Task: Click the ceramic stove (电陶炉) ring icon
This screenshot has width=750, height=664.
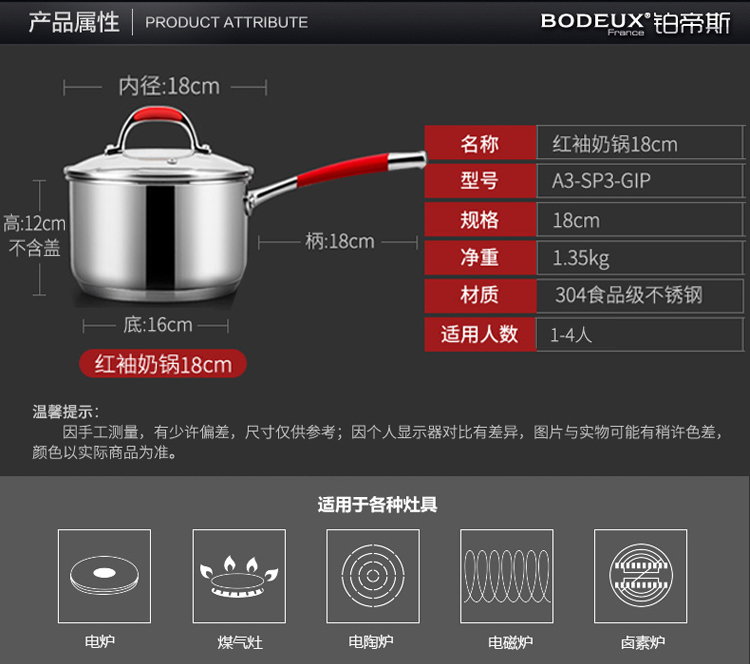Action: [373, 575]
